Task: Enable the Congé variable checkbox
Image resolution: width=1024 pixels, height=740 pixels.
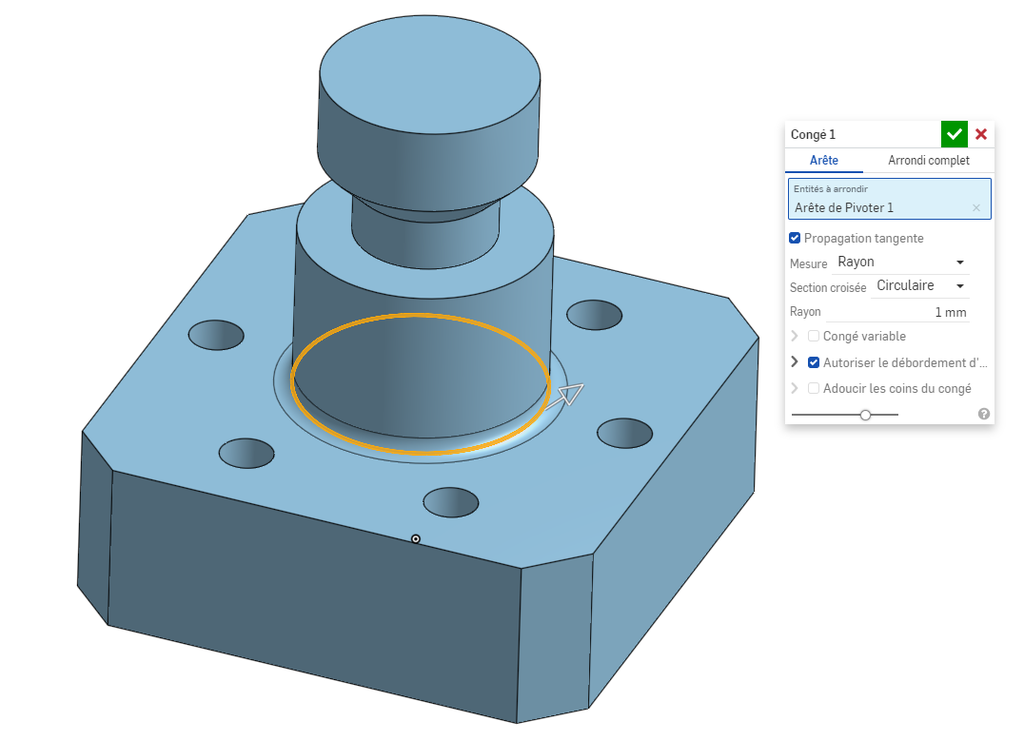Action: [814, 336]
